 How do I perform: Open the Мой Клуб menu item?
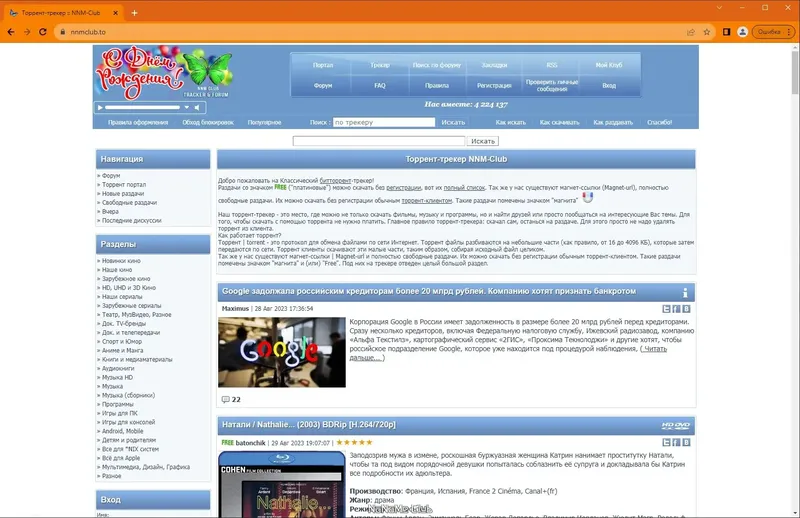tap(609, 65)
